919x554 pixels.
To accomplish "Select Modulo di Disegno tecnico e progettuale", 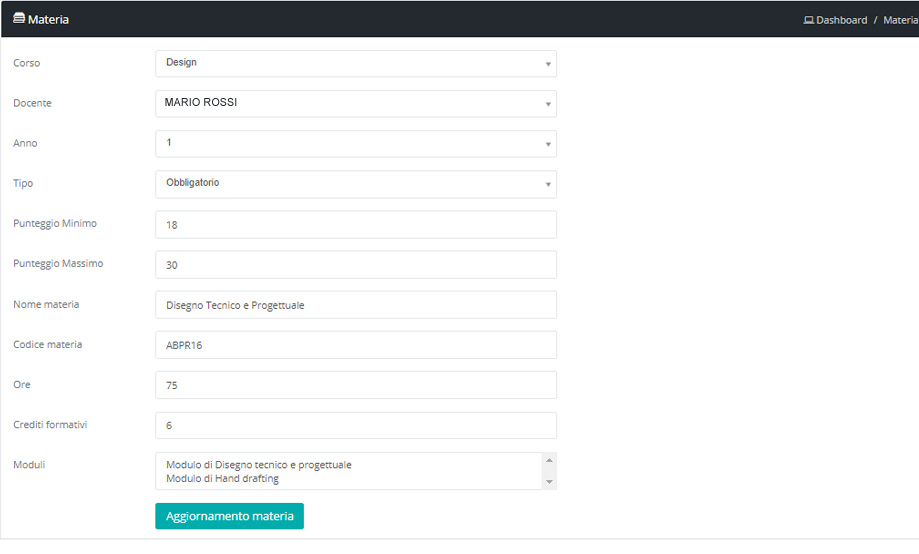I will click(x=259, y=465).
